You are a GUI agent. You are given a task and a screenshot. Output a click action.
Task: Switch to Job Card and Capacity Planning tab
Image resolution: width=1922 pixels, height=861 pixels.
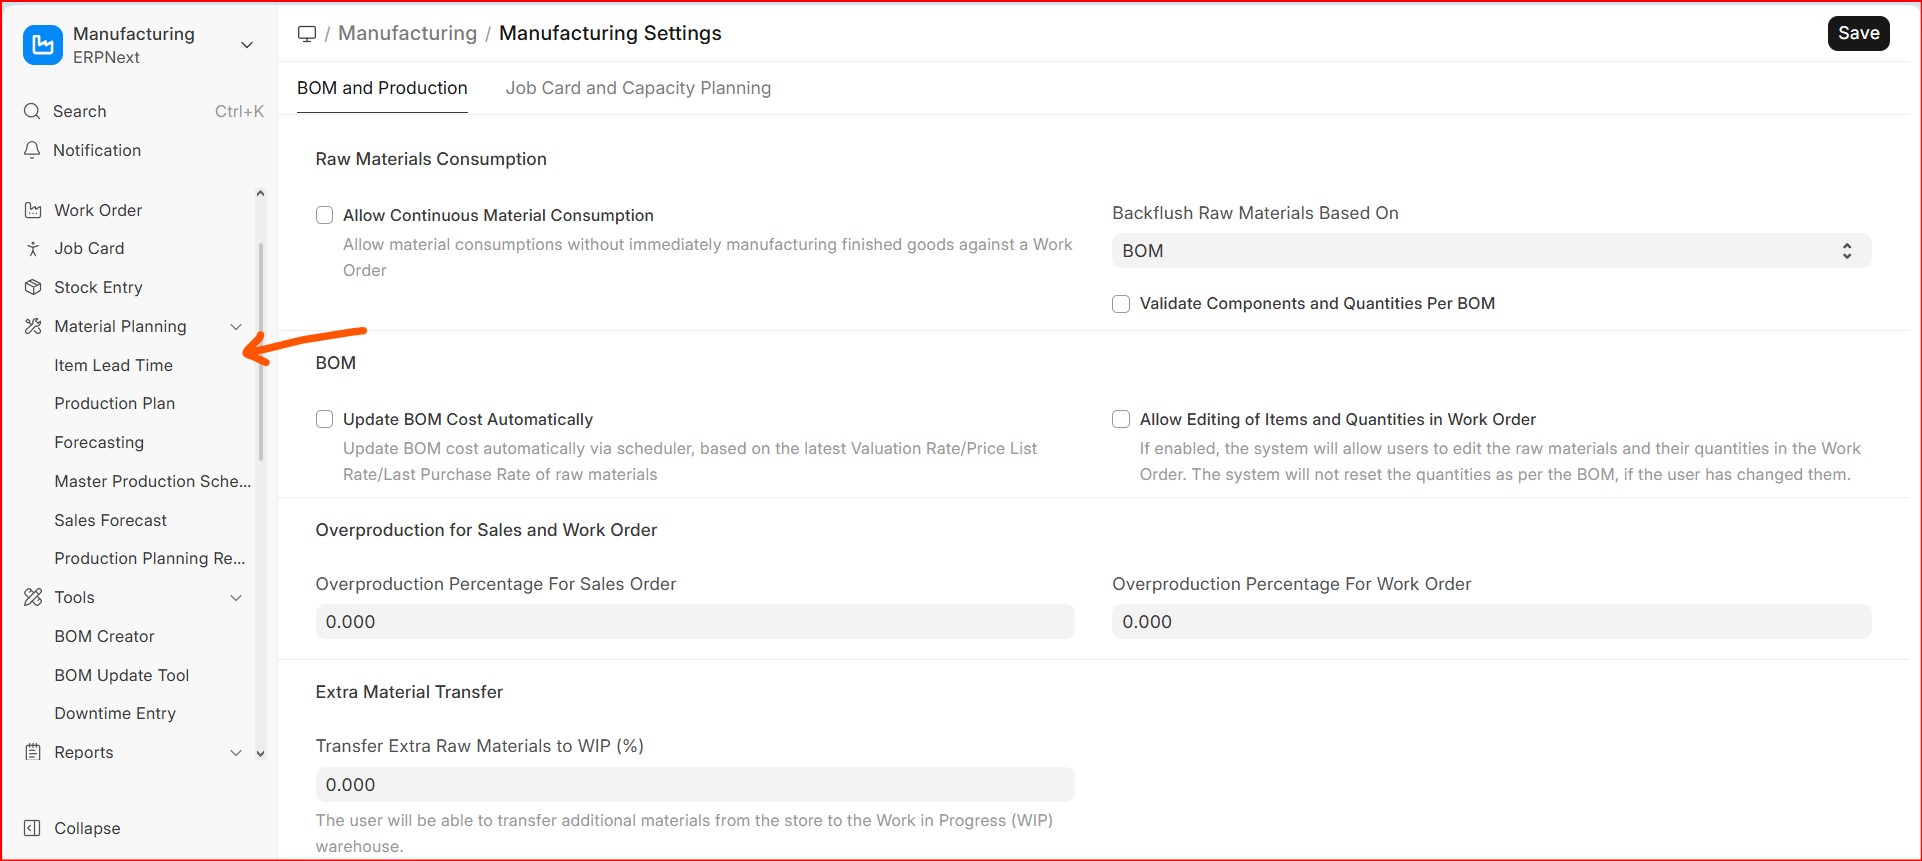point(638,88)
